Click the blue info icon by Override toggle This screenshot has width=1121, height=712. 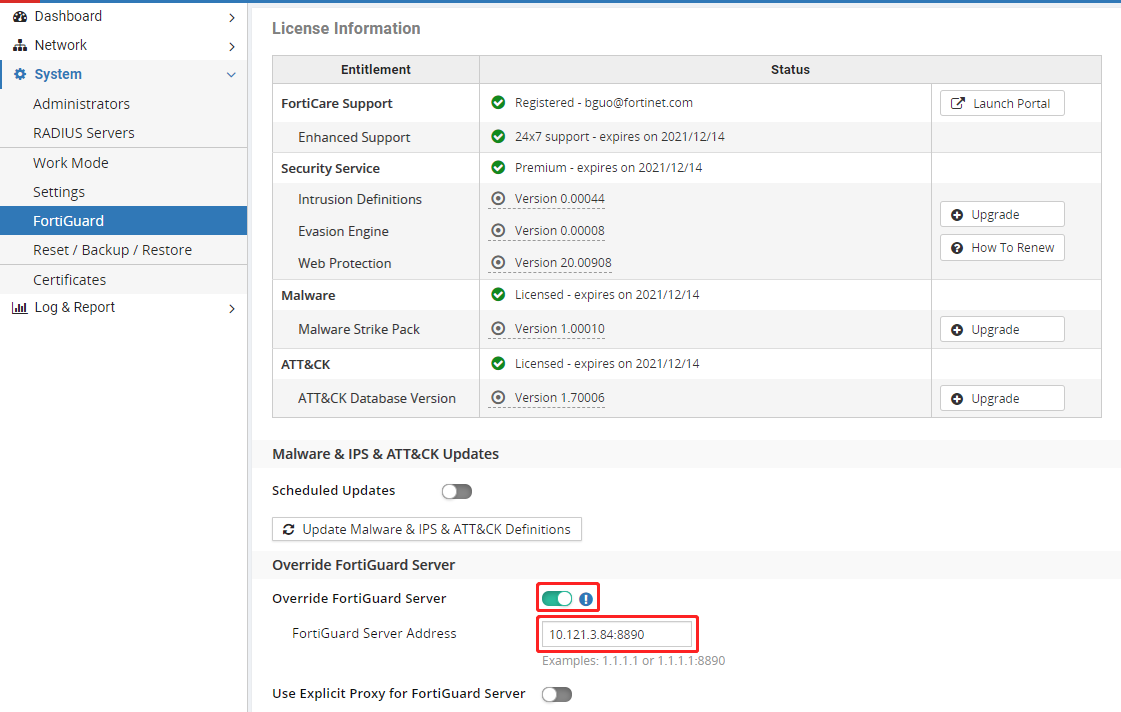click(x=586, y=599)
